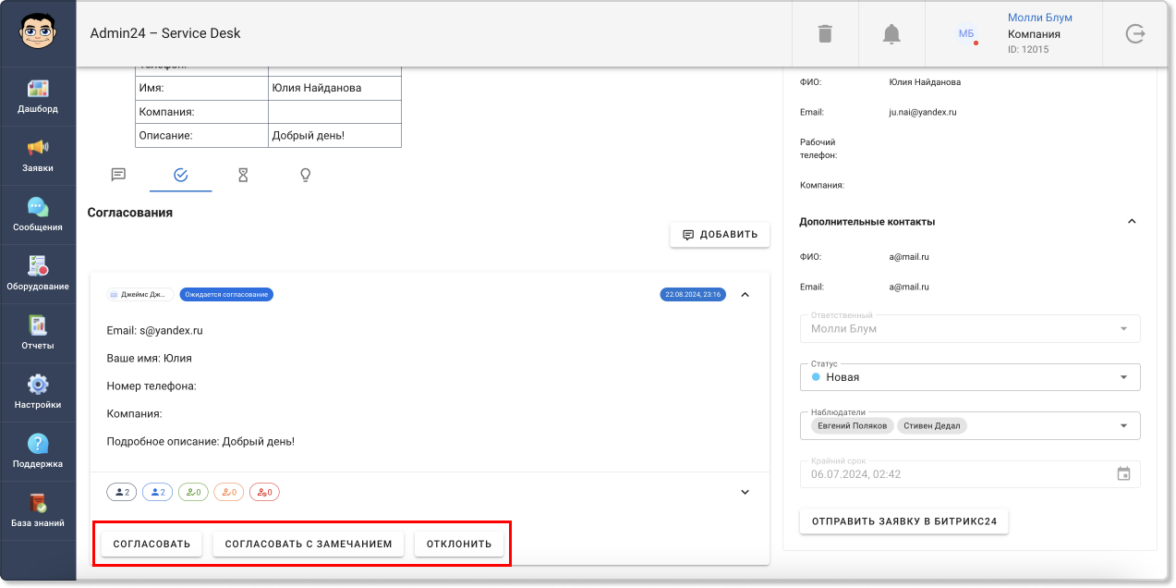Click the trash bin icon in header
1176x588 pixels.
pos(825,34)
